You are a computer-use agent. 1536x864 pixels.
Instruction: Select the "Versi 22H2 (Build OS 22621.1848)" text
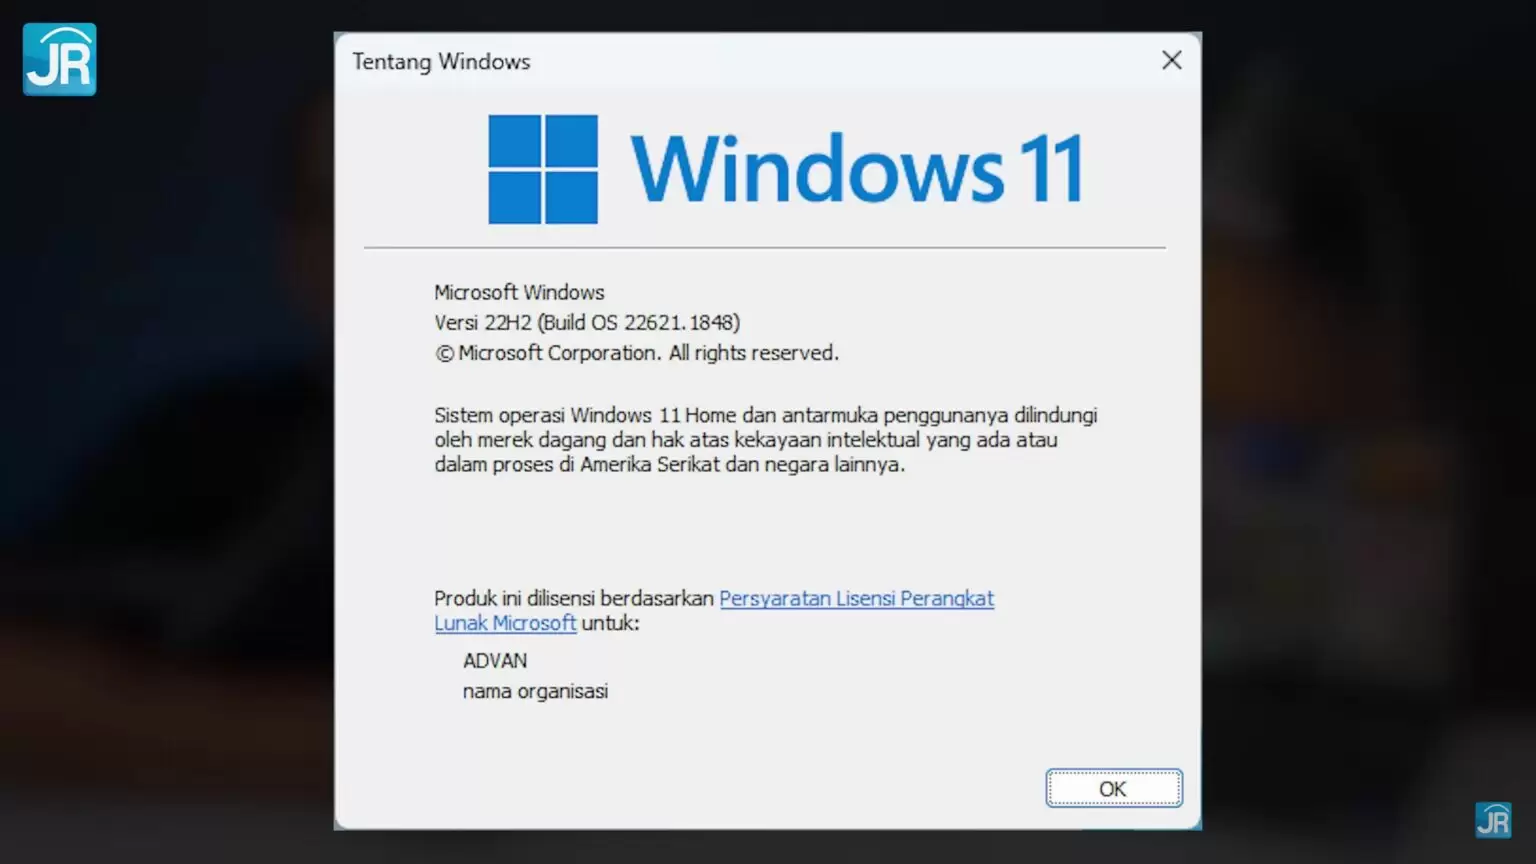[x=587, y=322]
